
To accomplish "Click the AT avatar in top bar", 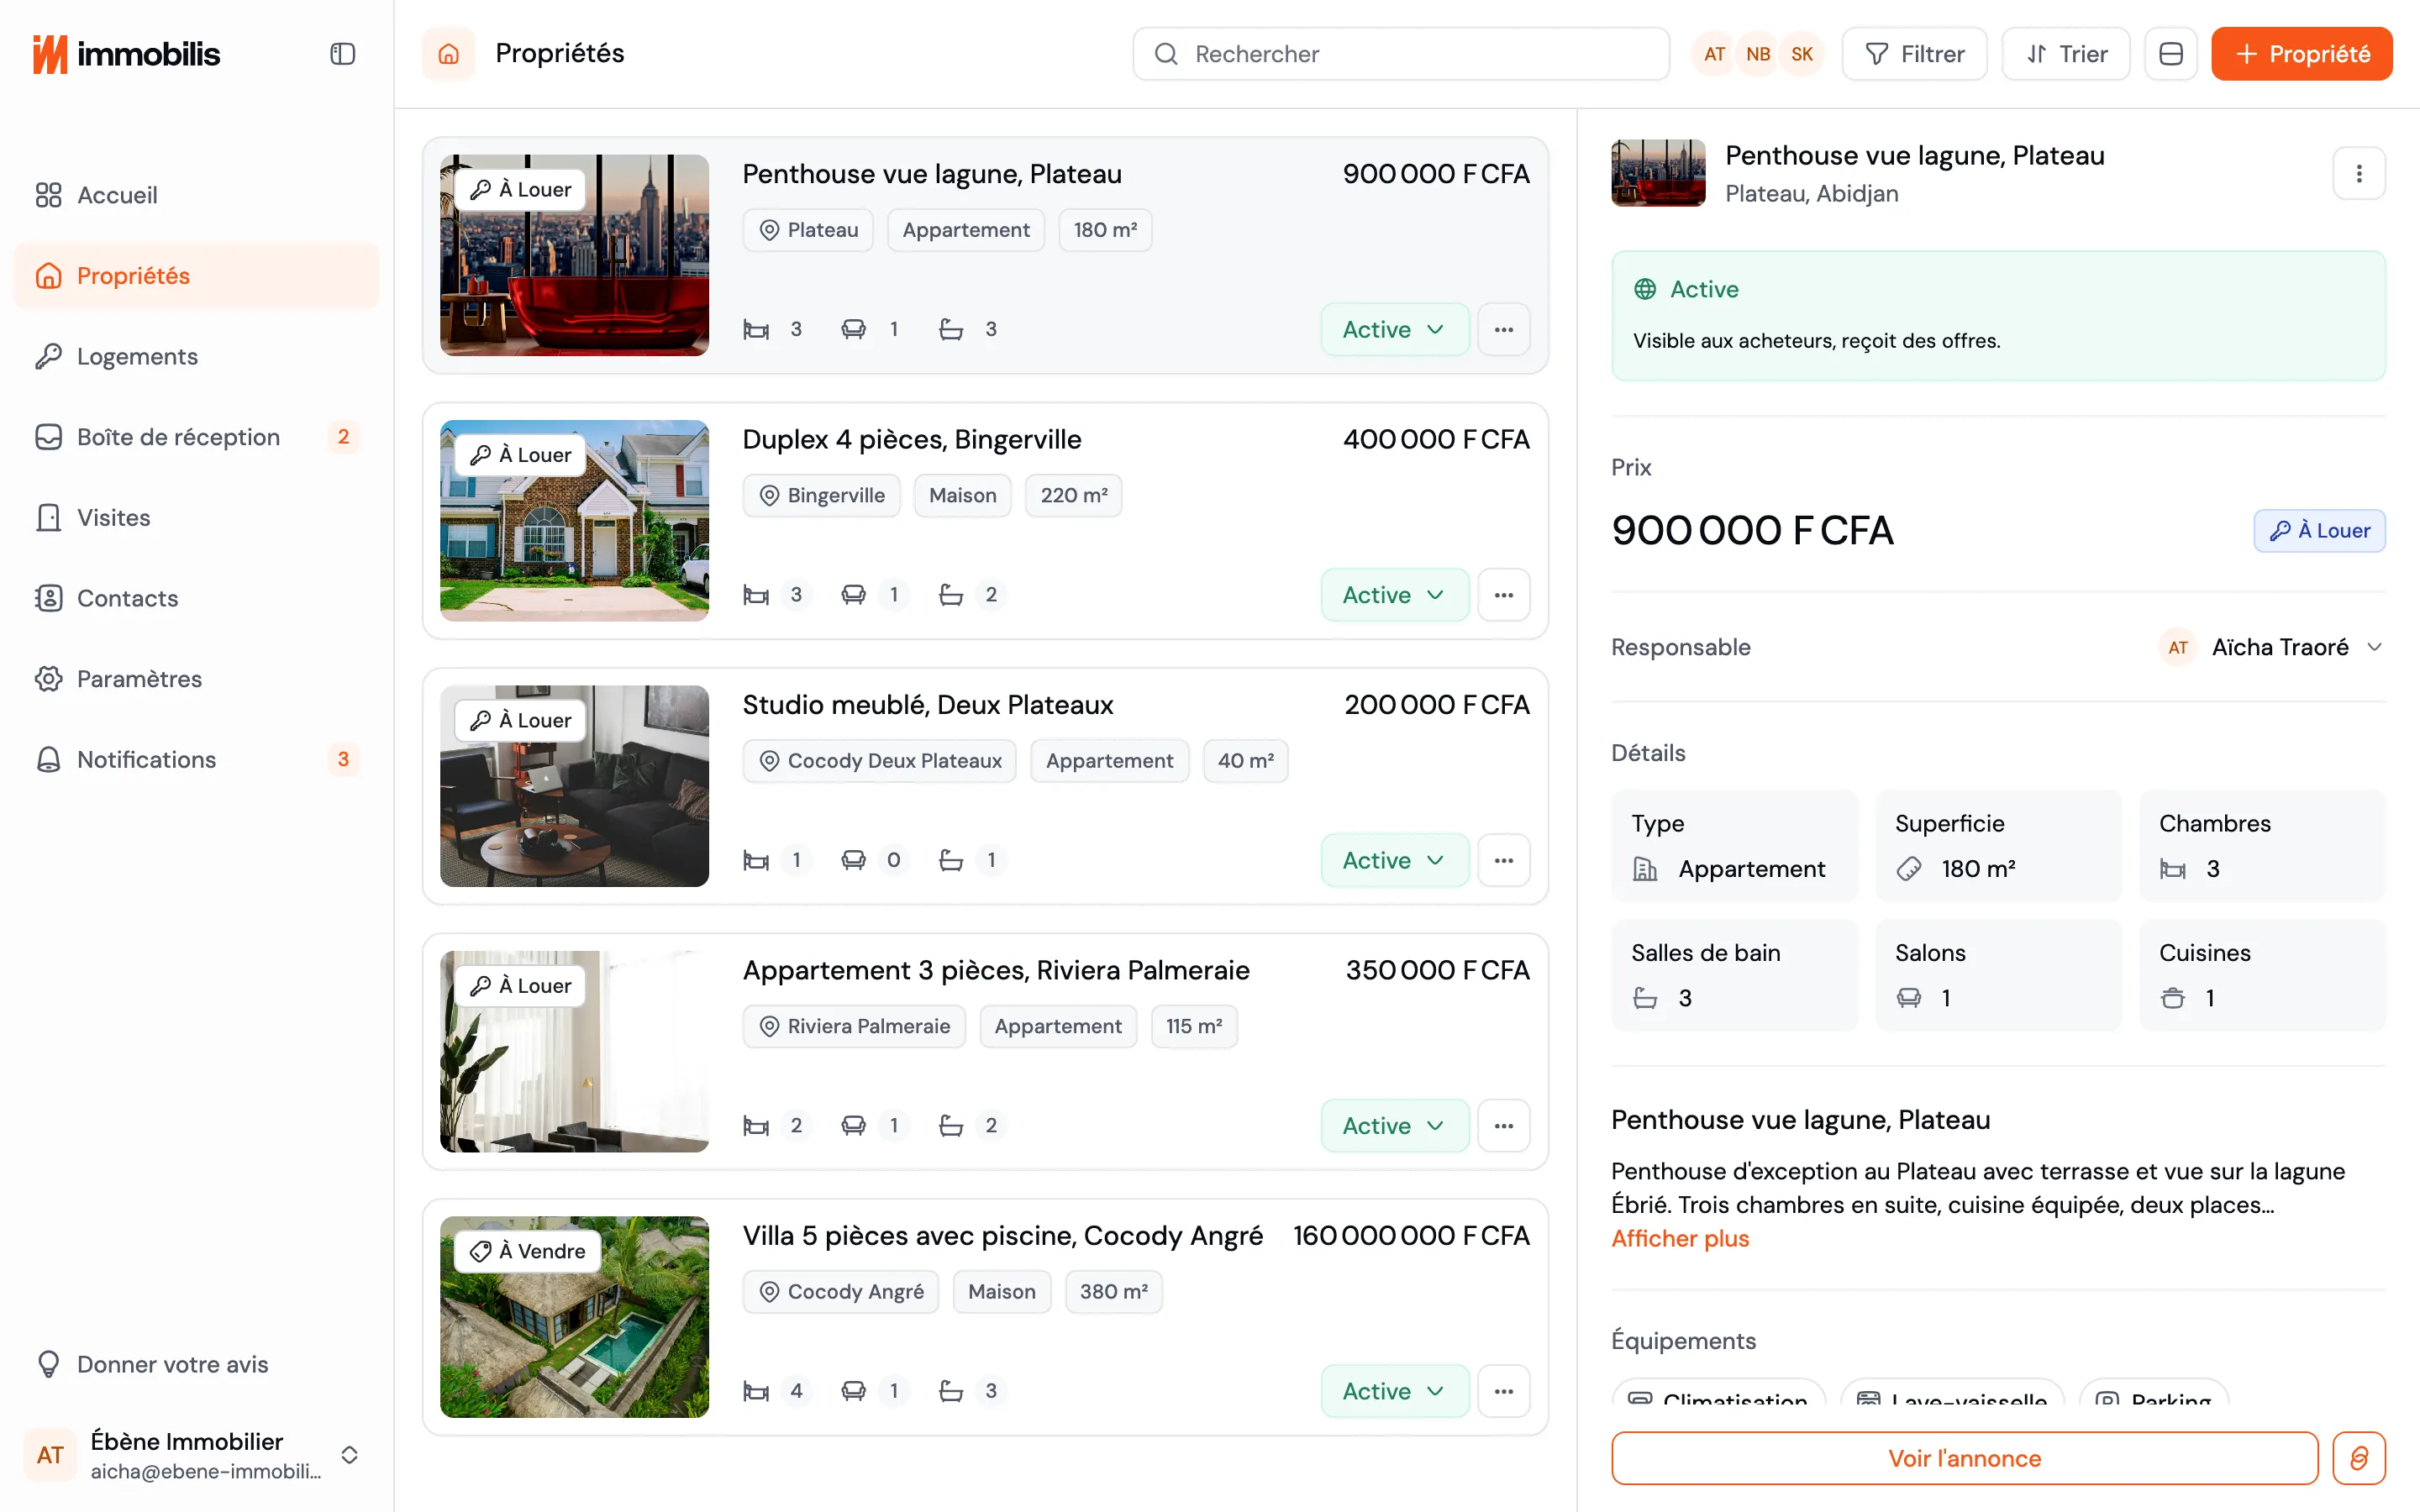I will 1714,54.
